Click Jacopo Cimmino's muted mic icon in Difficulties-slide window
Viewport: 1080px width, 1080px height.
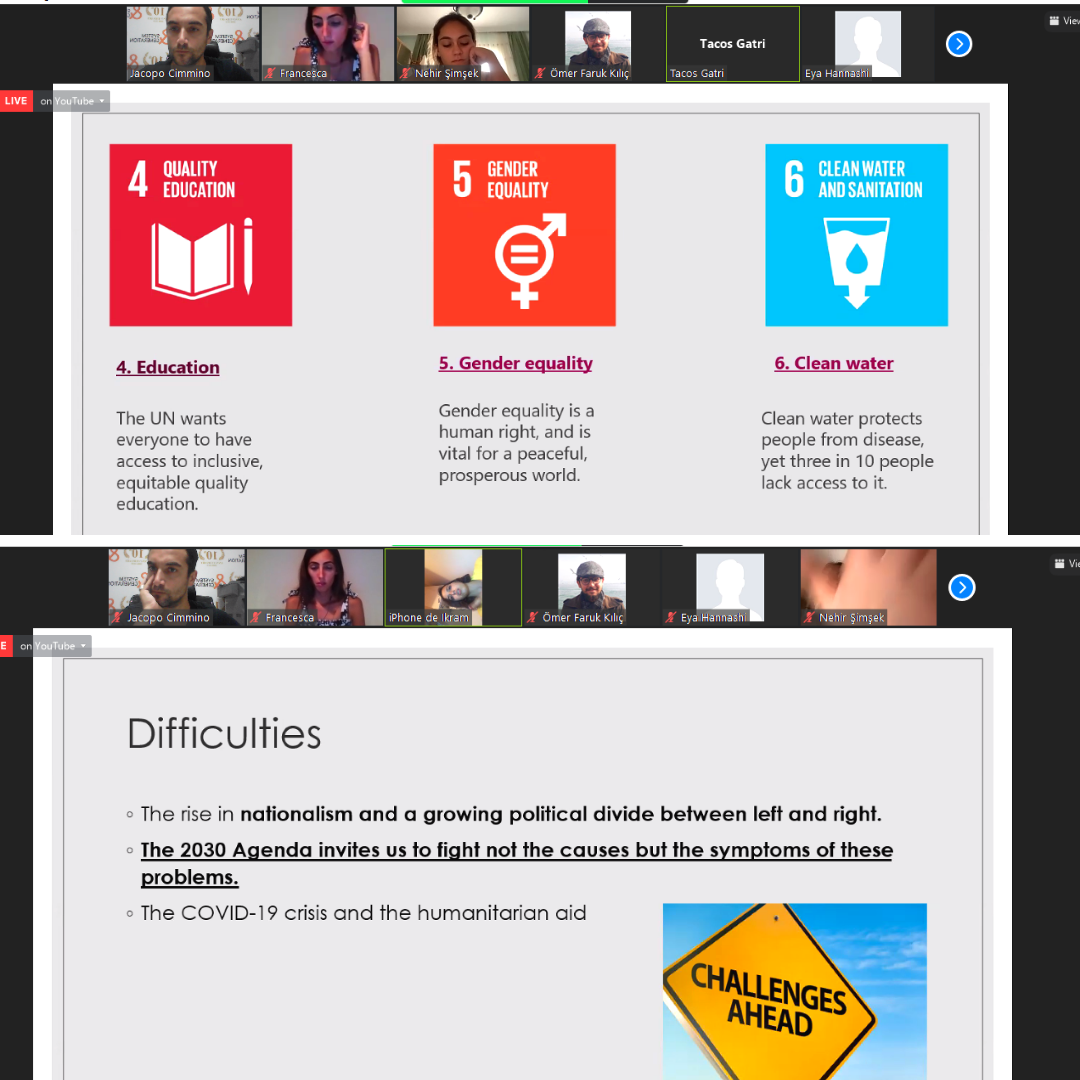coord(118,618)
